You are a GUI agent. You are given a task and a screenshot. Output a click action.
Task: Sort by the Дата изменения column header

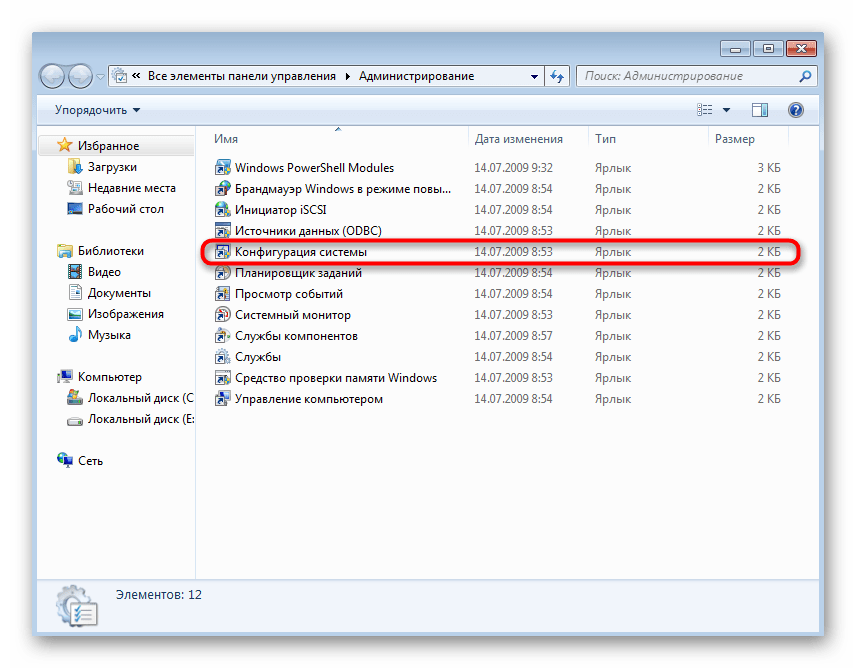(518, 139)
